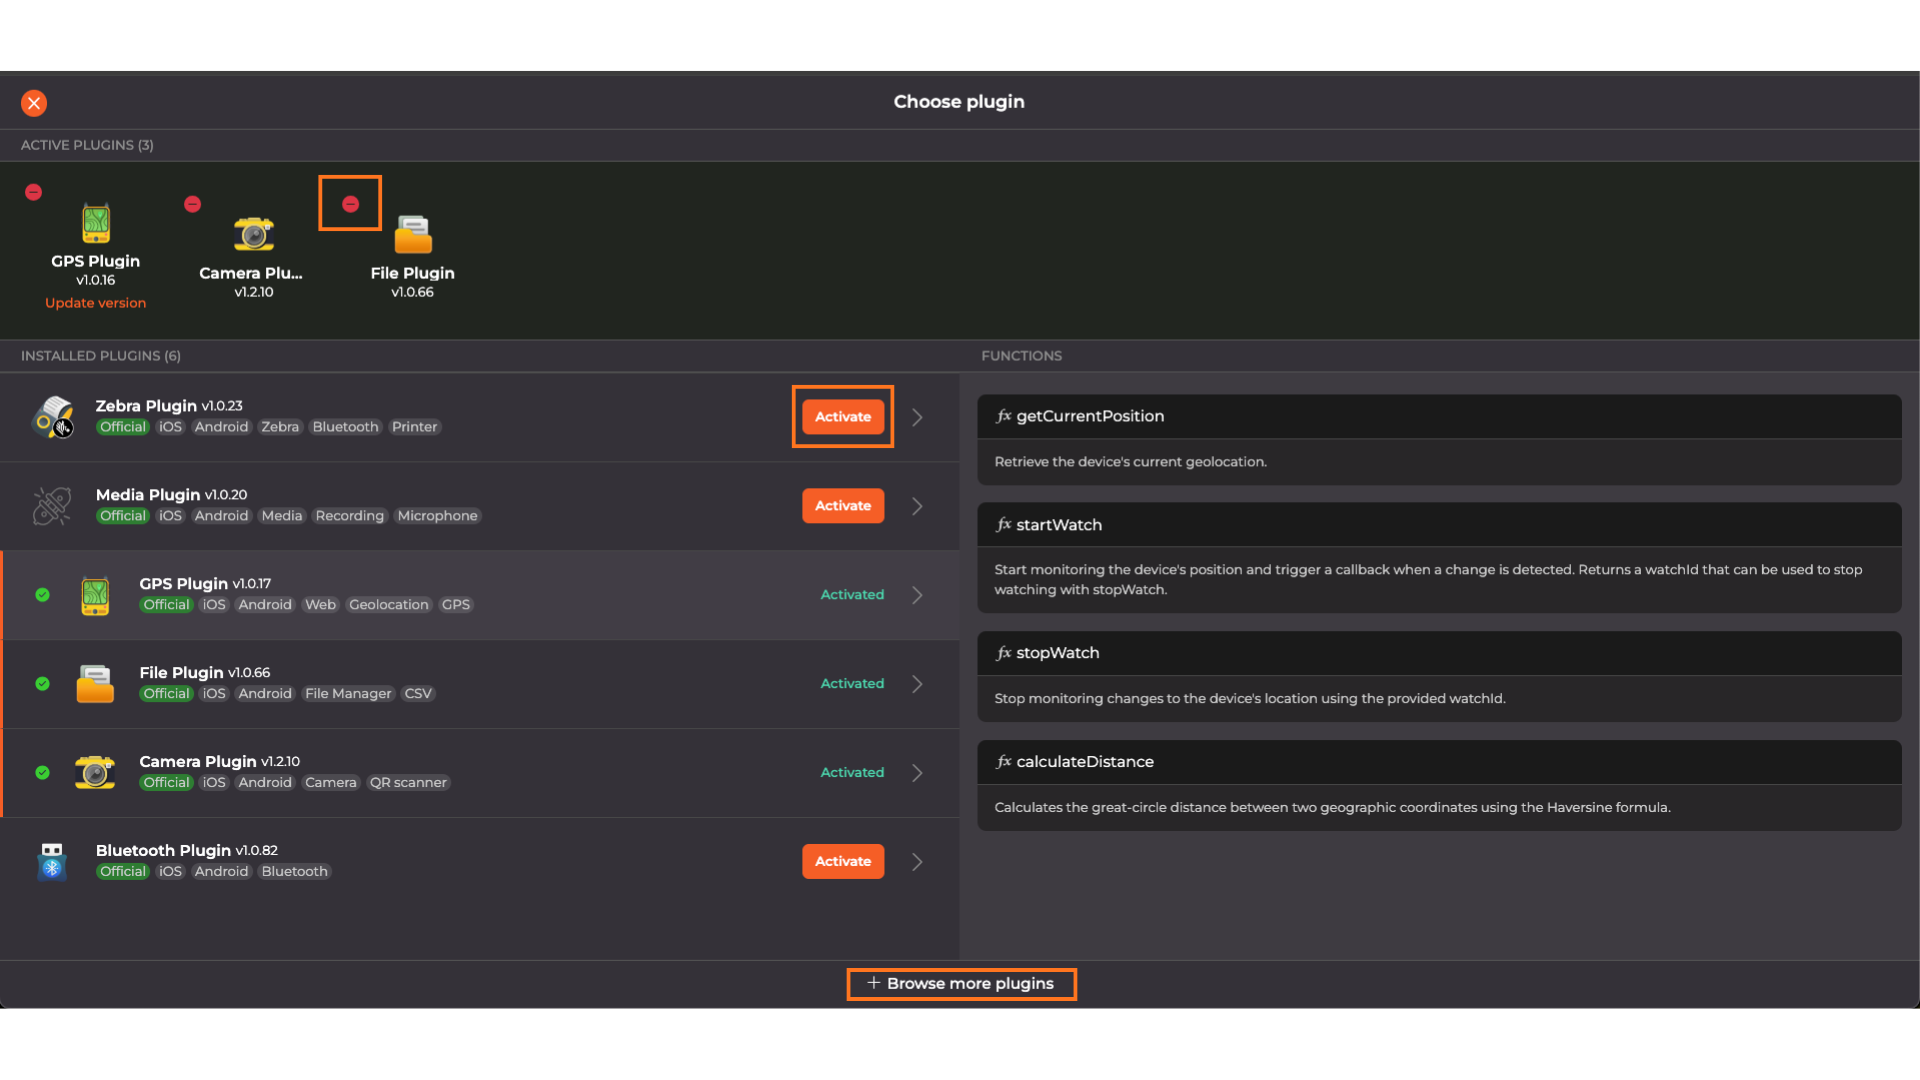Click the GPS Plugin icon in active plugins
Viewport: 1920px width, 1080px height.
point(96,223)
